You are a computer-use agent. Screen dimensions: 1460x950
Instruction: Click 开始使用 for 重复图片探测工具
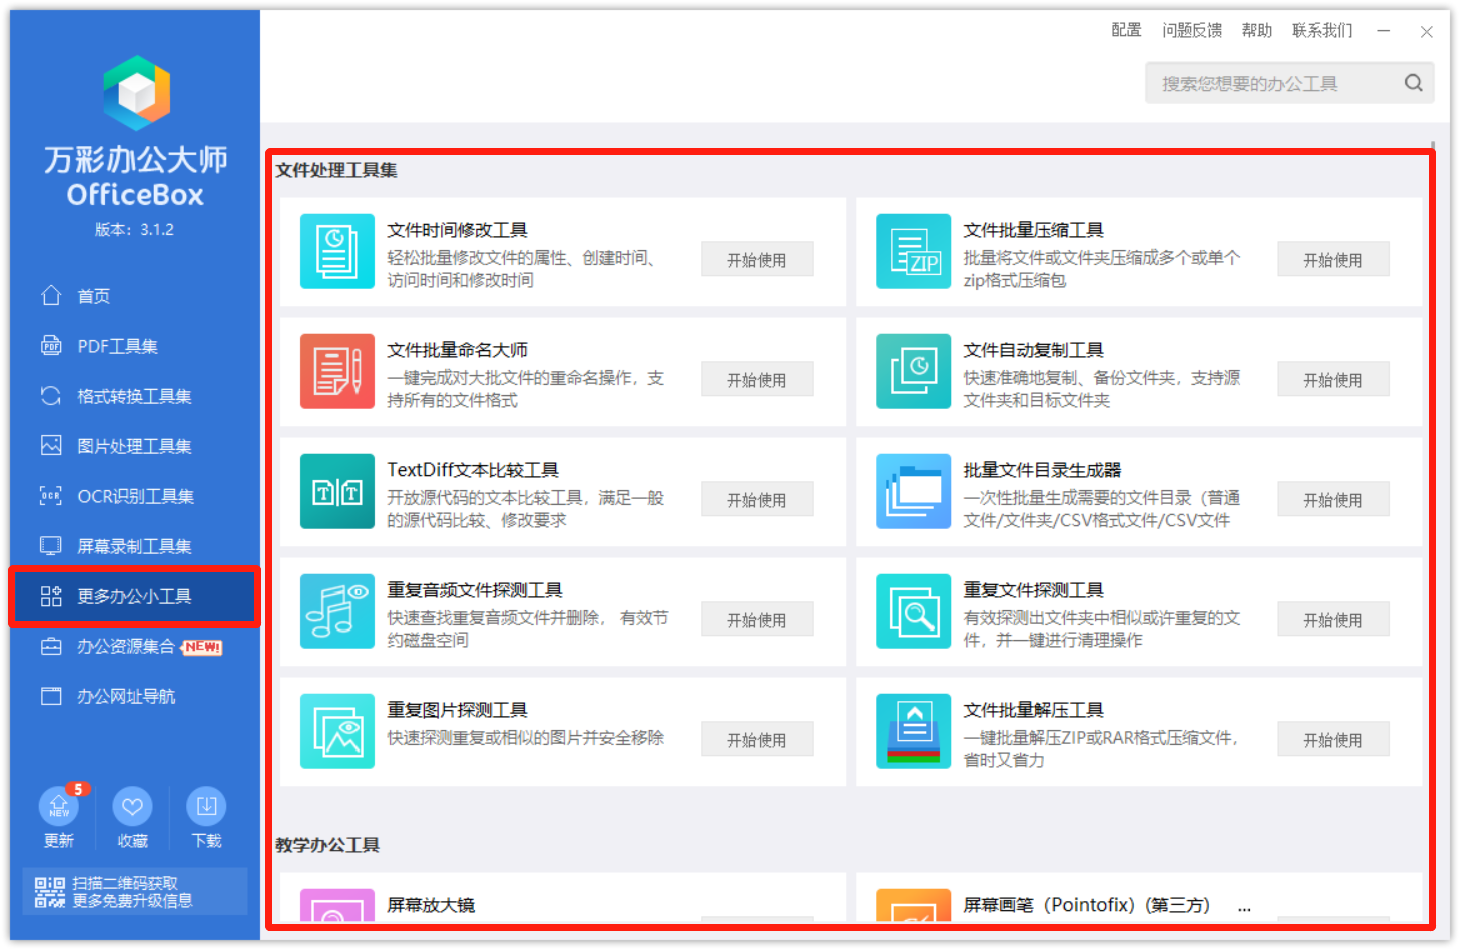point(757,740)
